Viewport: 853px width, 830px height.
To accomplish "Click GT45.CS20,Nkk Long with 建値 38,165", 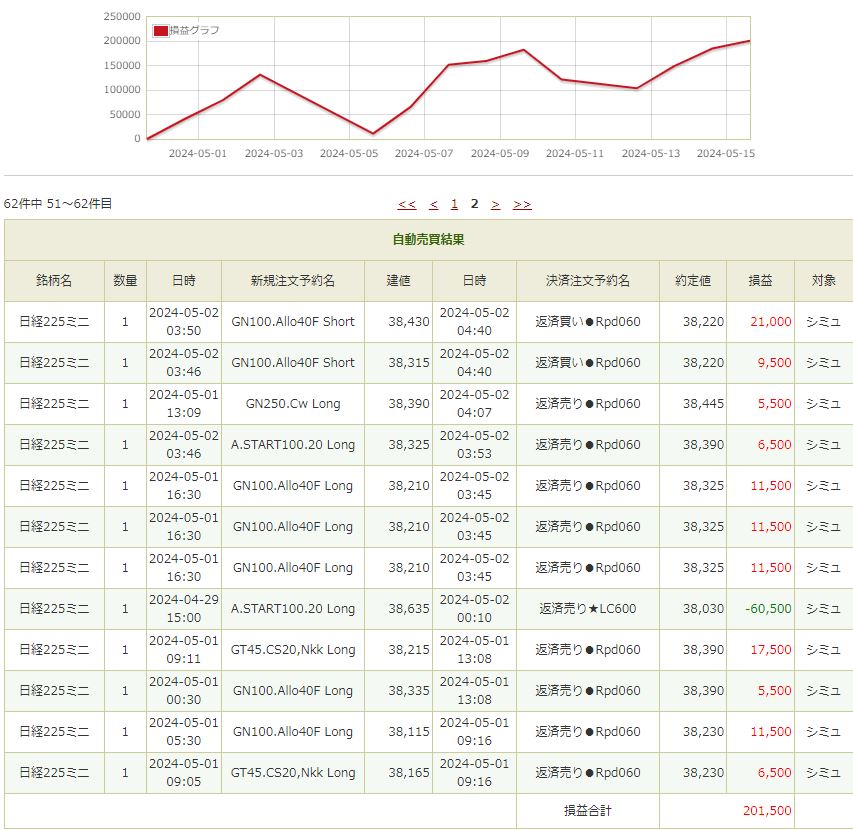I will tap(293, 772).
